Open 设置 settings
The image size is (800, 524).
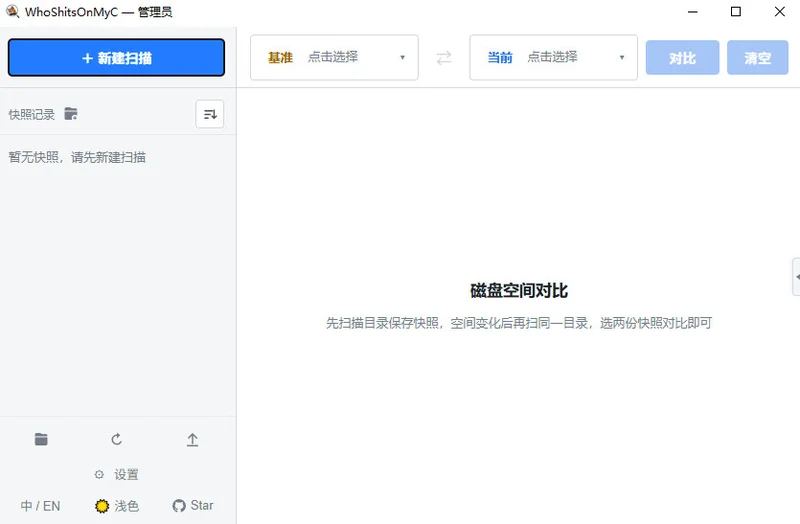click(x=116, y=475)
